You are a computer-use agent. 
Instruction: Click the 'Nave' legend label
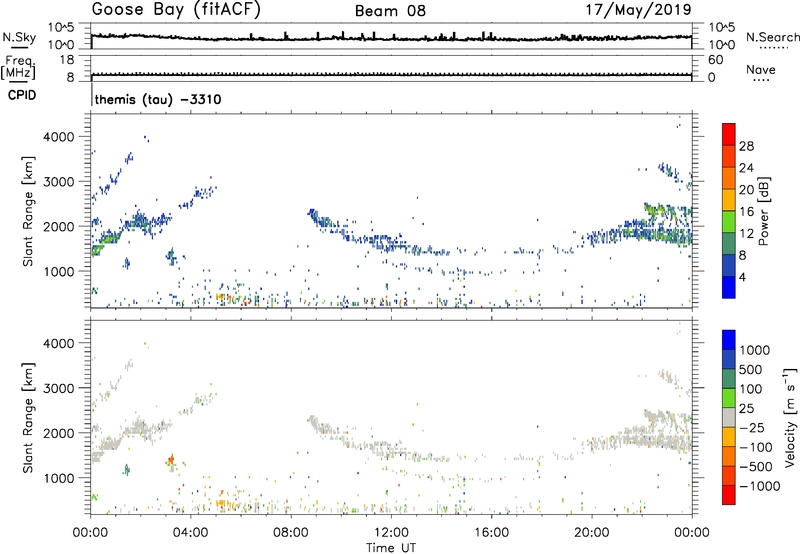click(761, 70)
